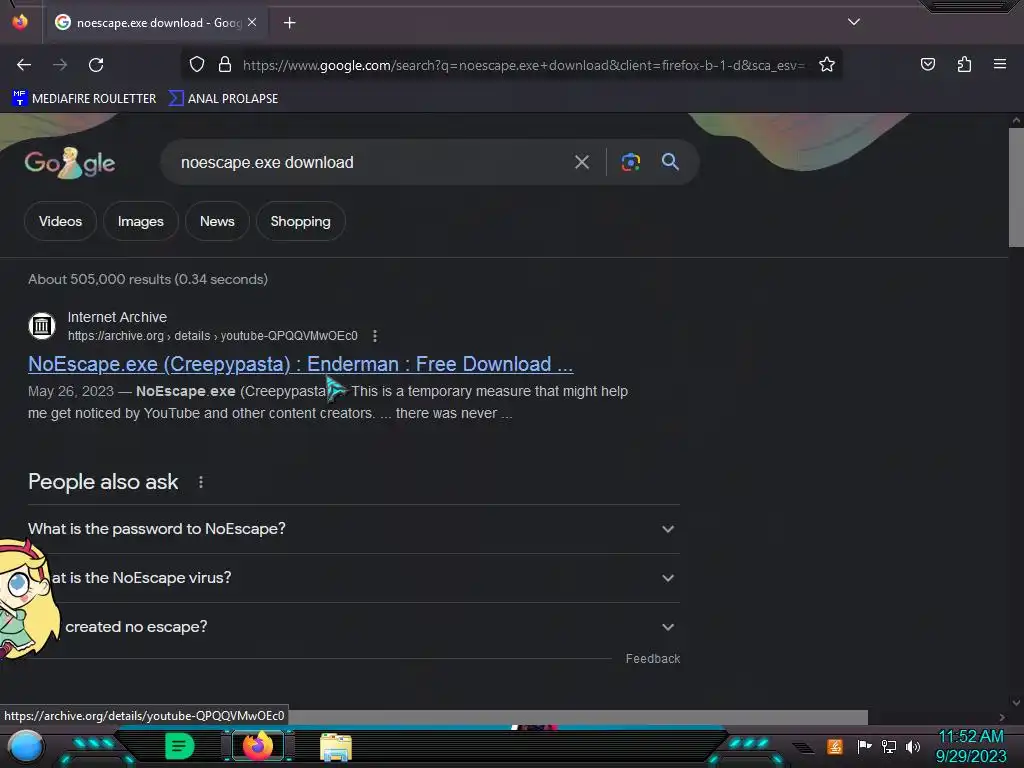
Task: Click the Google search box text
Action: [267, 163]
